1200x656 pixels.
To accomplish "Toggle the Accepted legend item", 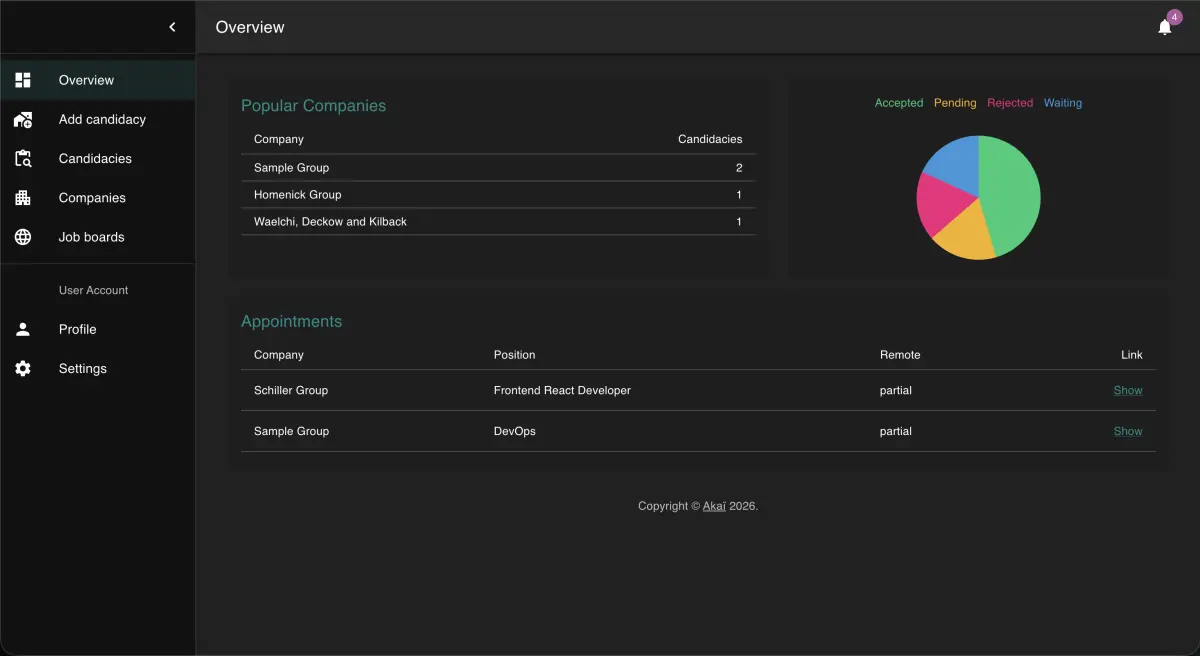I will 899,103.
